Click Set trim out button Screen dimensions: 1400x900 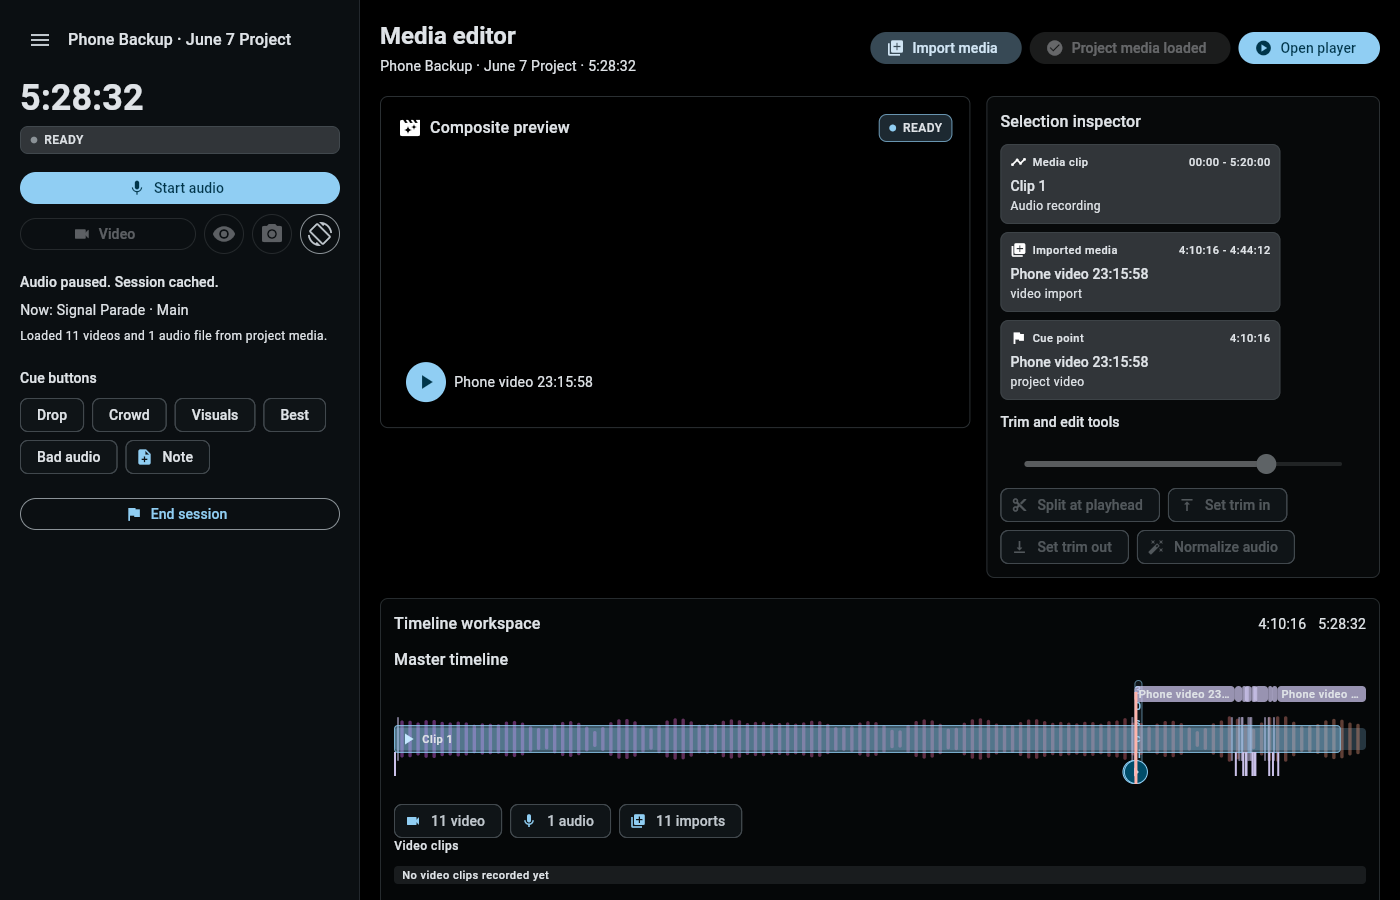(x=1065, y=547)
